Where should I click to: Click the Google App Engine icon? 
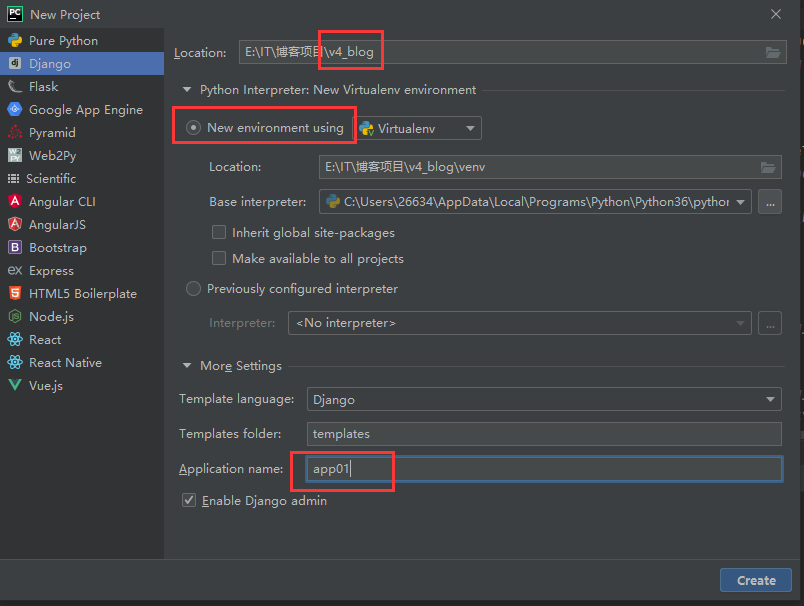pos(15,109)
